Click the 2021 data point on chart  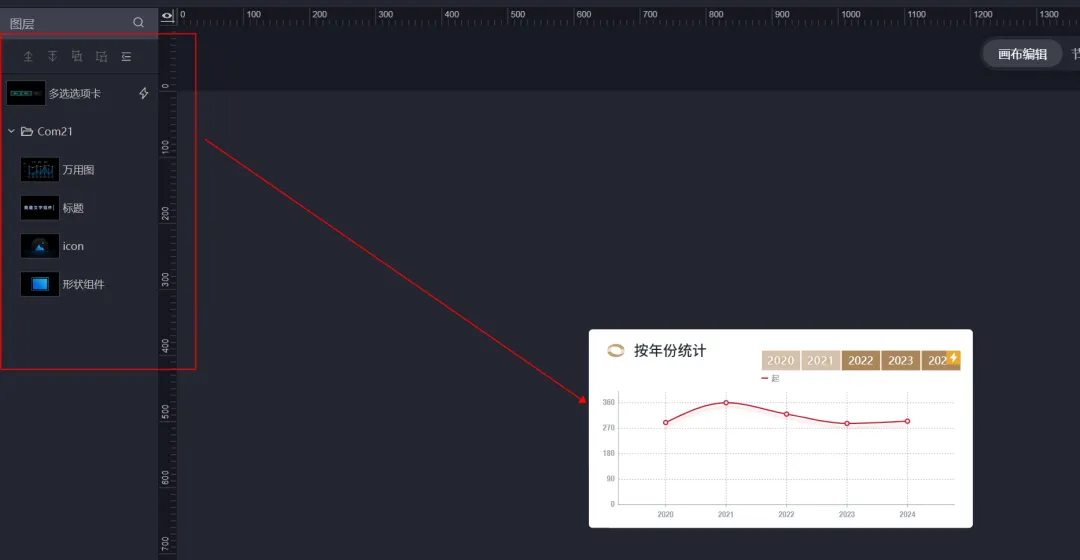(726, 402)
